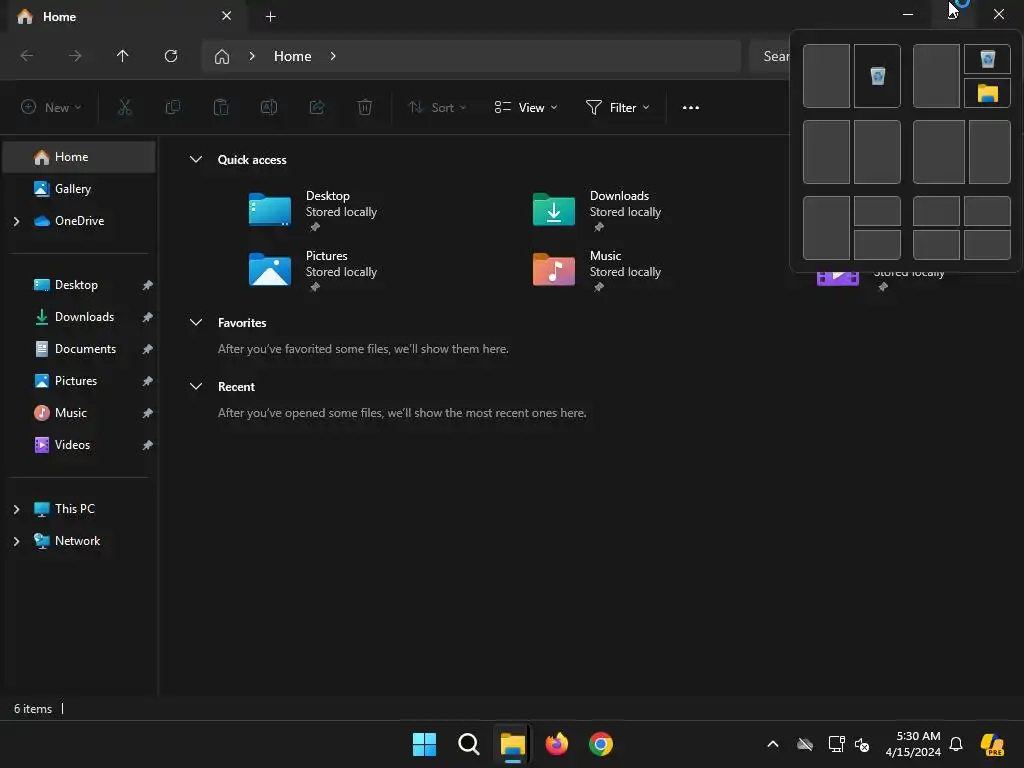Open notifications bell in system tray
This screenshot has height=768, width=1024.
tap(956, 744)
